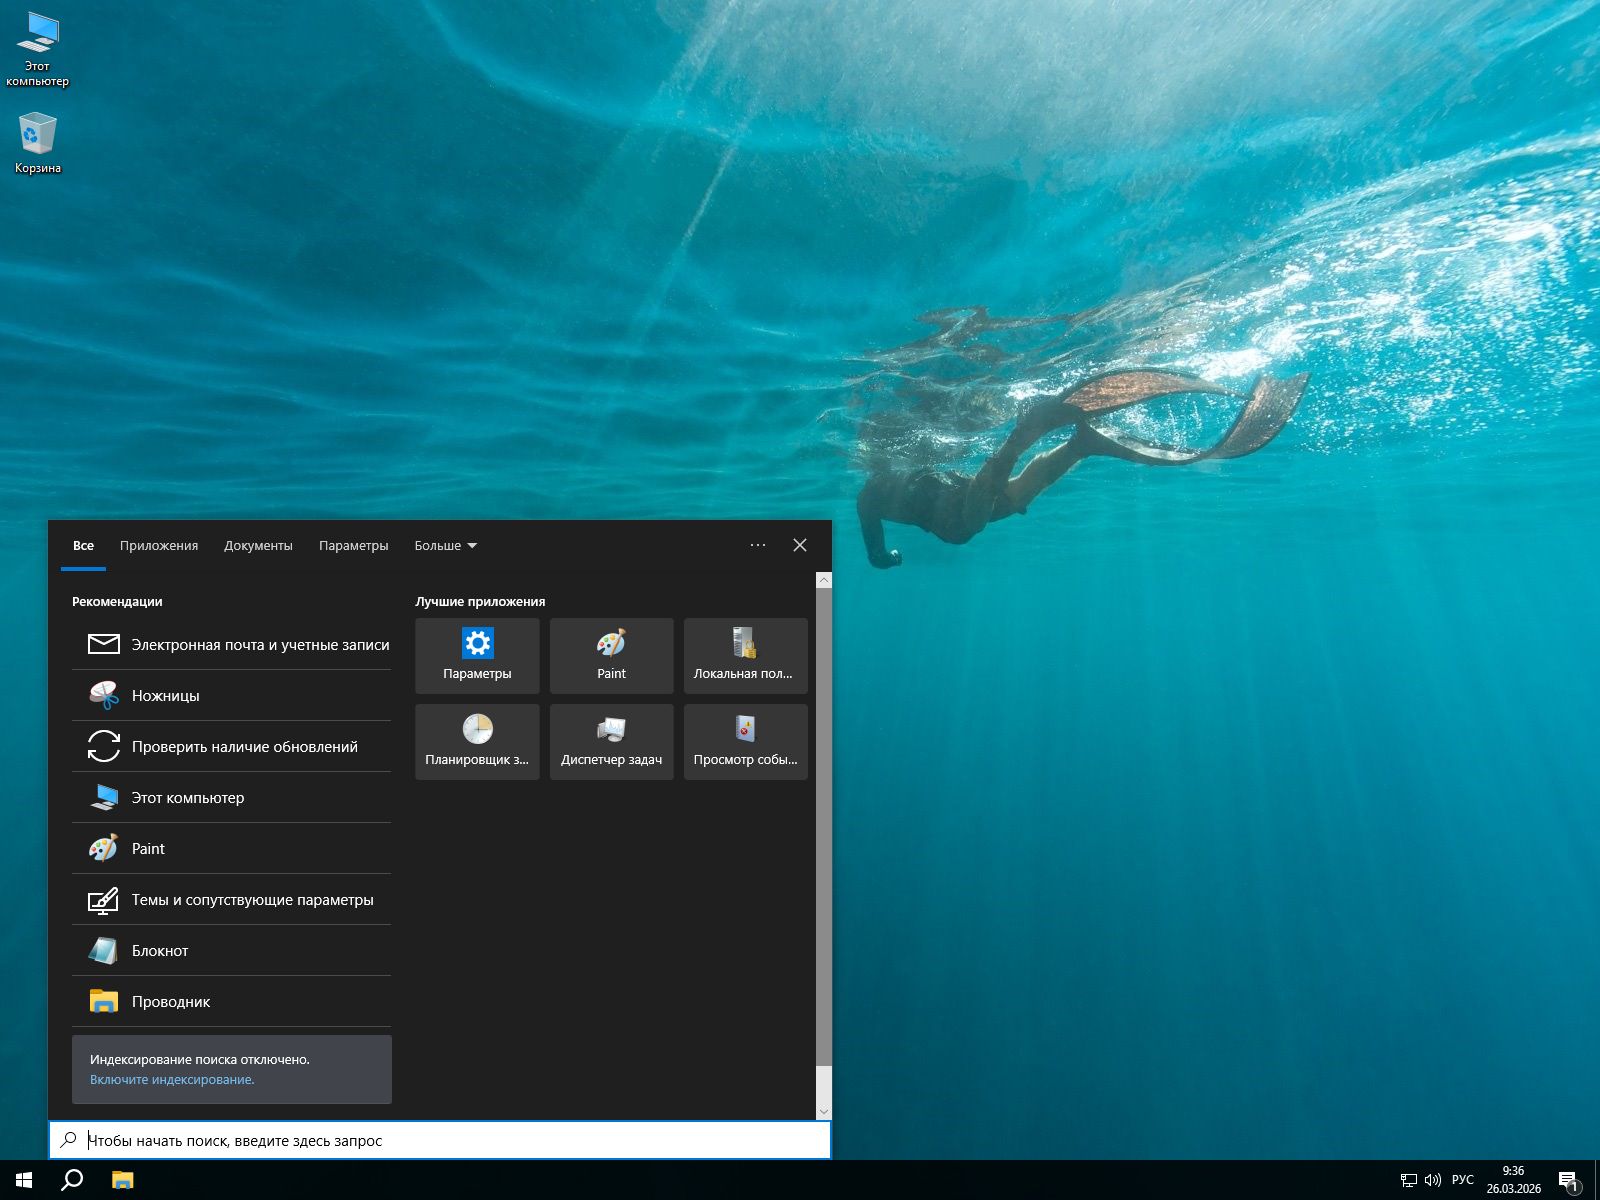Open Параметры settings tile in top apps
Screen dimensions: 1600x1200
[x=477, y=656]
